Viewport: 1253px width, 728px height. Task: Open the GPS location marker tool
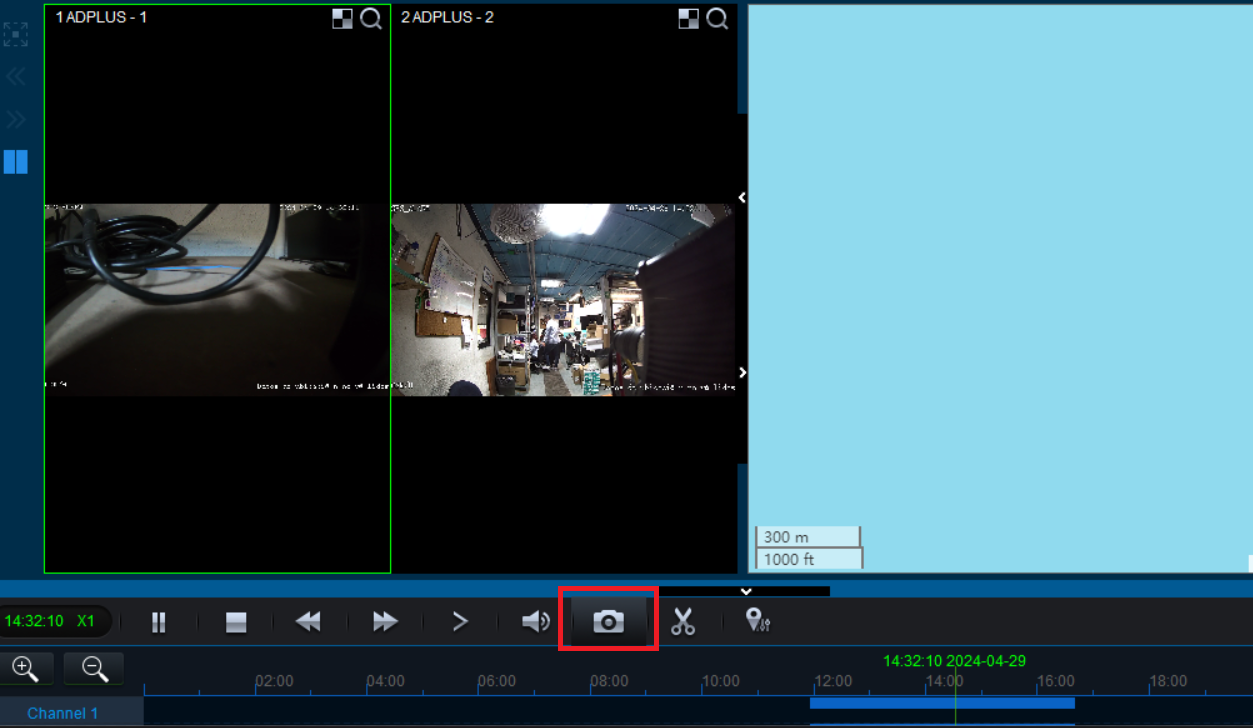757,621
